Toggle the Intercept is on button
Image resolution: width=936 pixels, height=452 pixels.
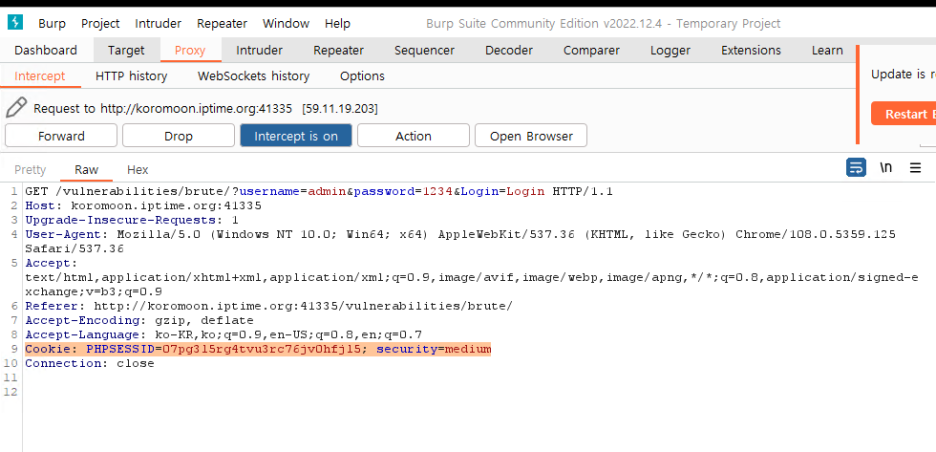(x=296, y=136)
